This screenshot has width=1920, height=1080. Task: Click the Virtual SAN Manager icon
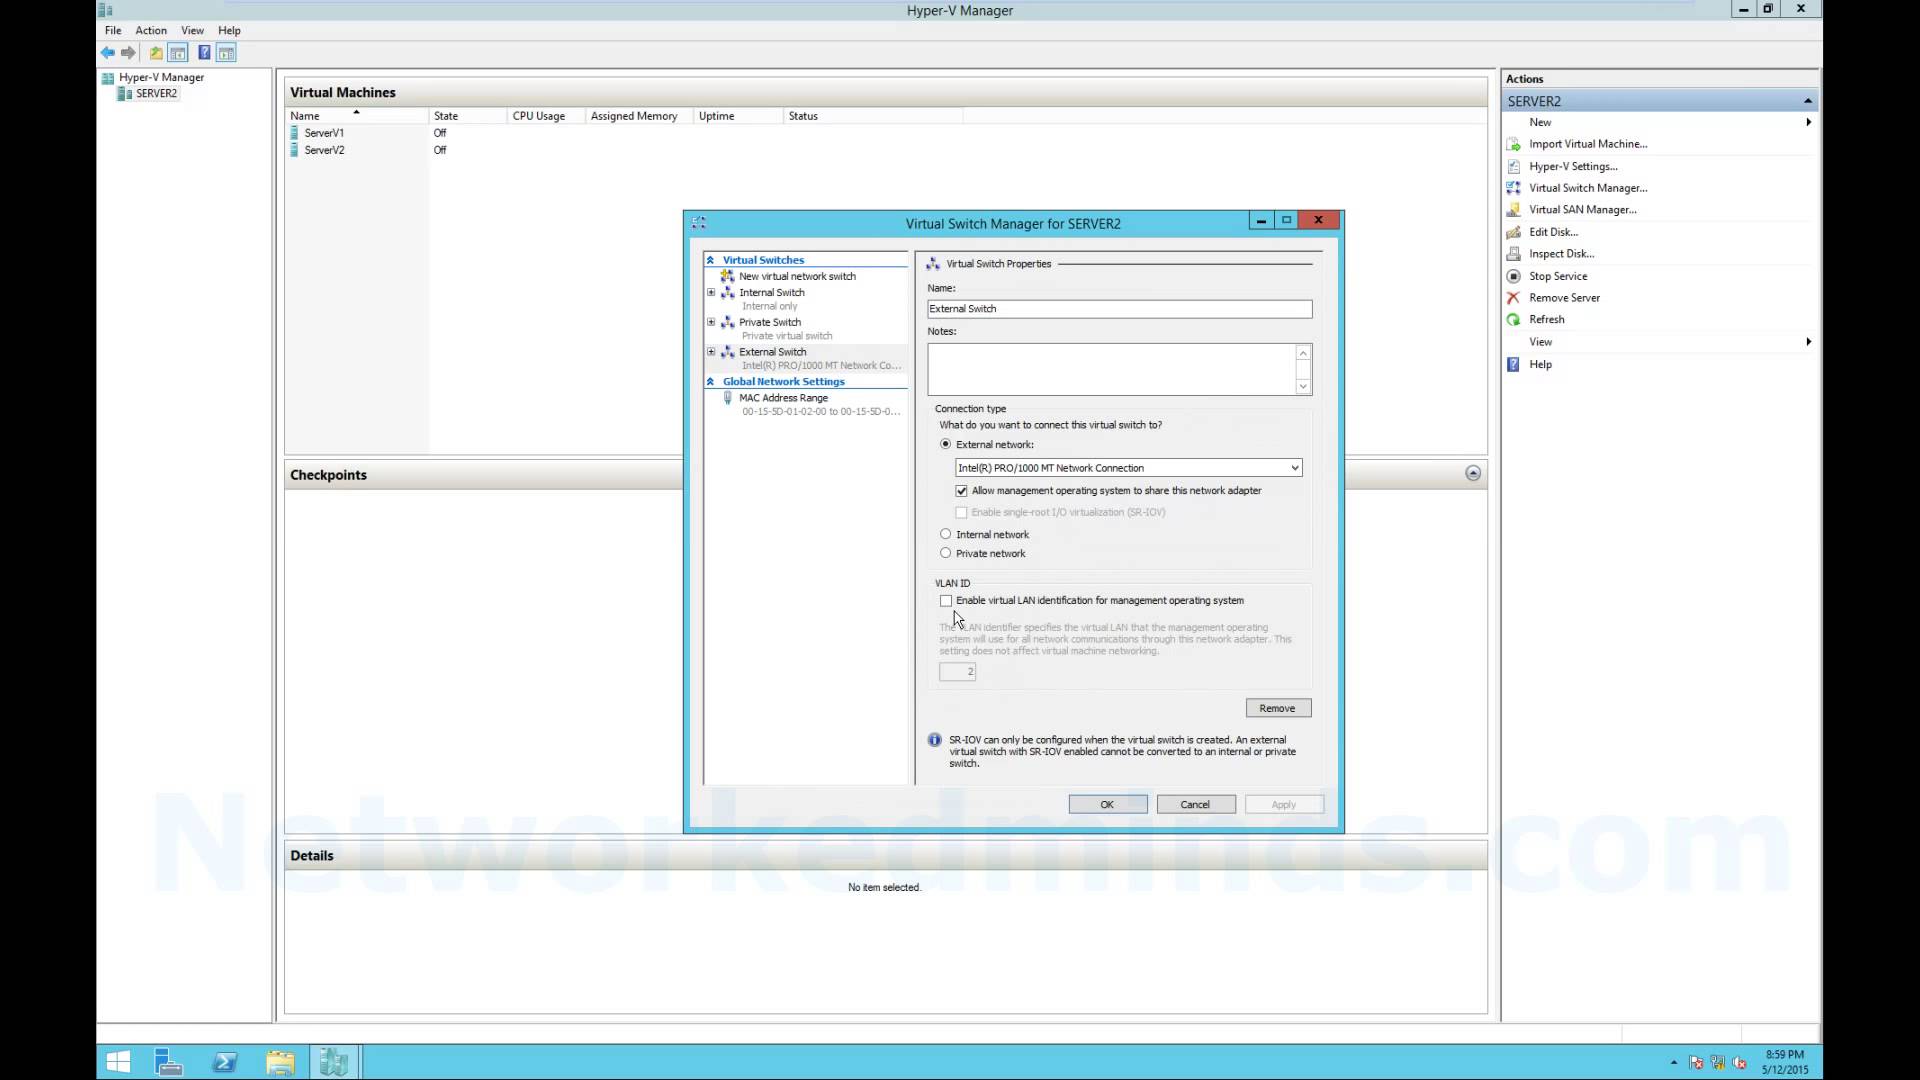[x=1513, y=210]
